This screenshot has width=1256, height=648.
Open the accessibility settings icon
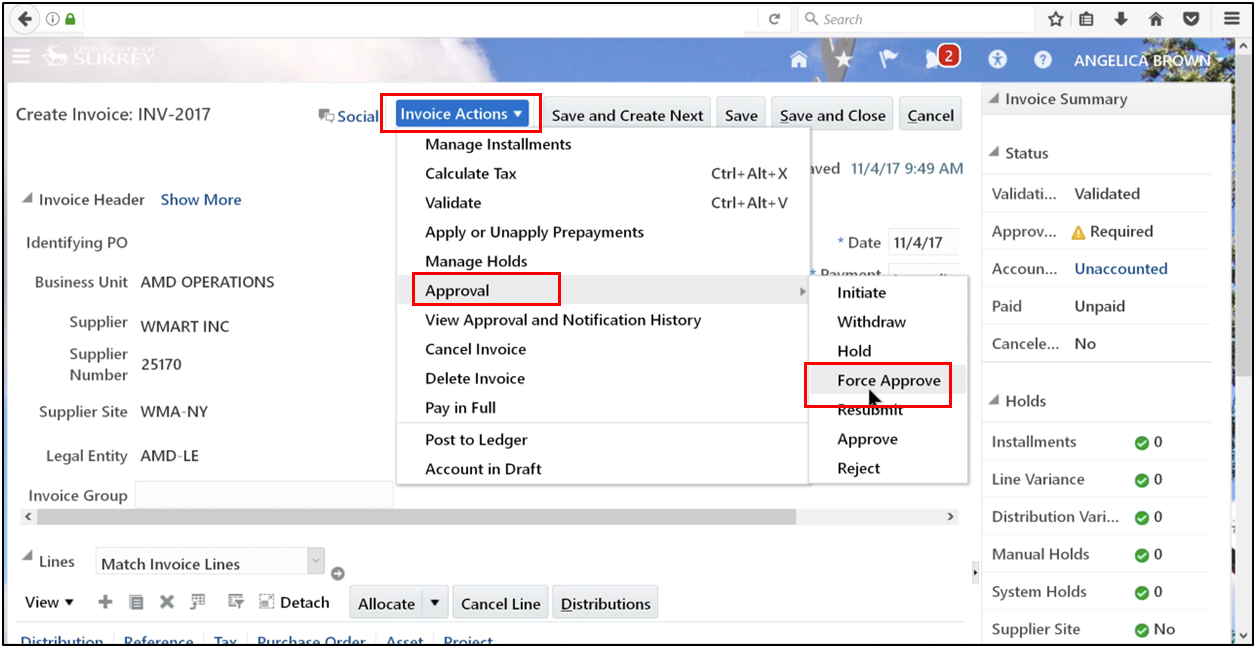pos(997,59)
